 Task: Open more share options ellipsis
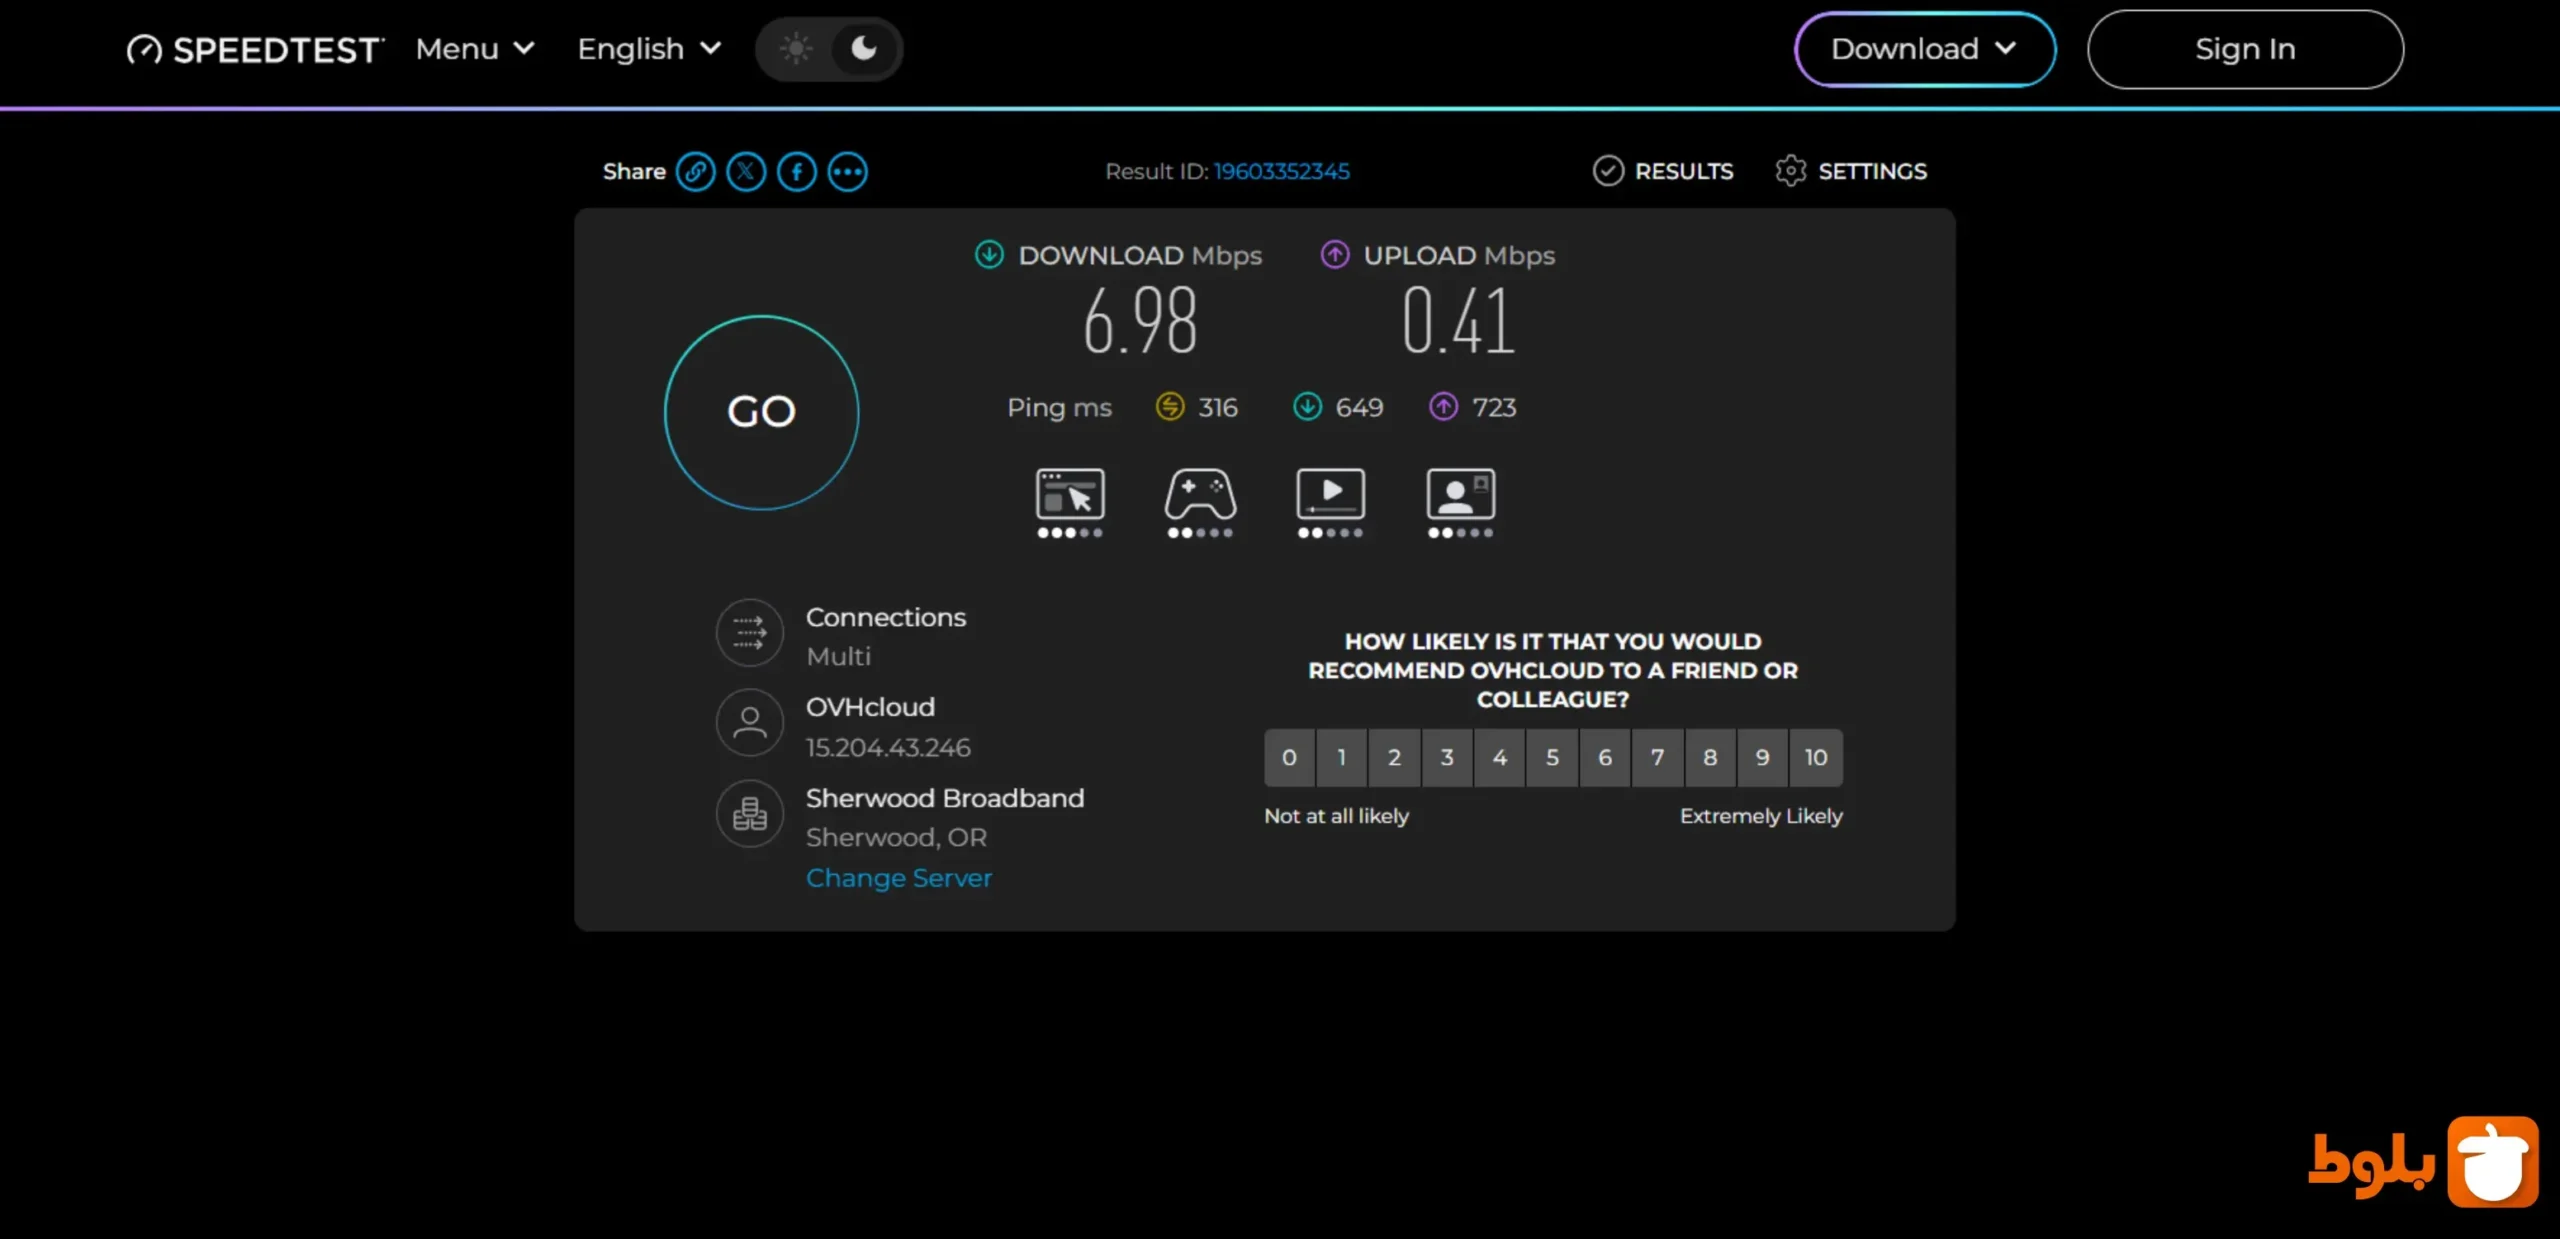(x=848, y=172)
